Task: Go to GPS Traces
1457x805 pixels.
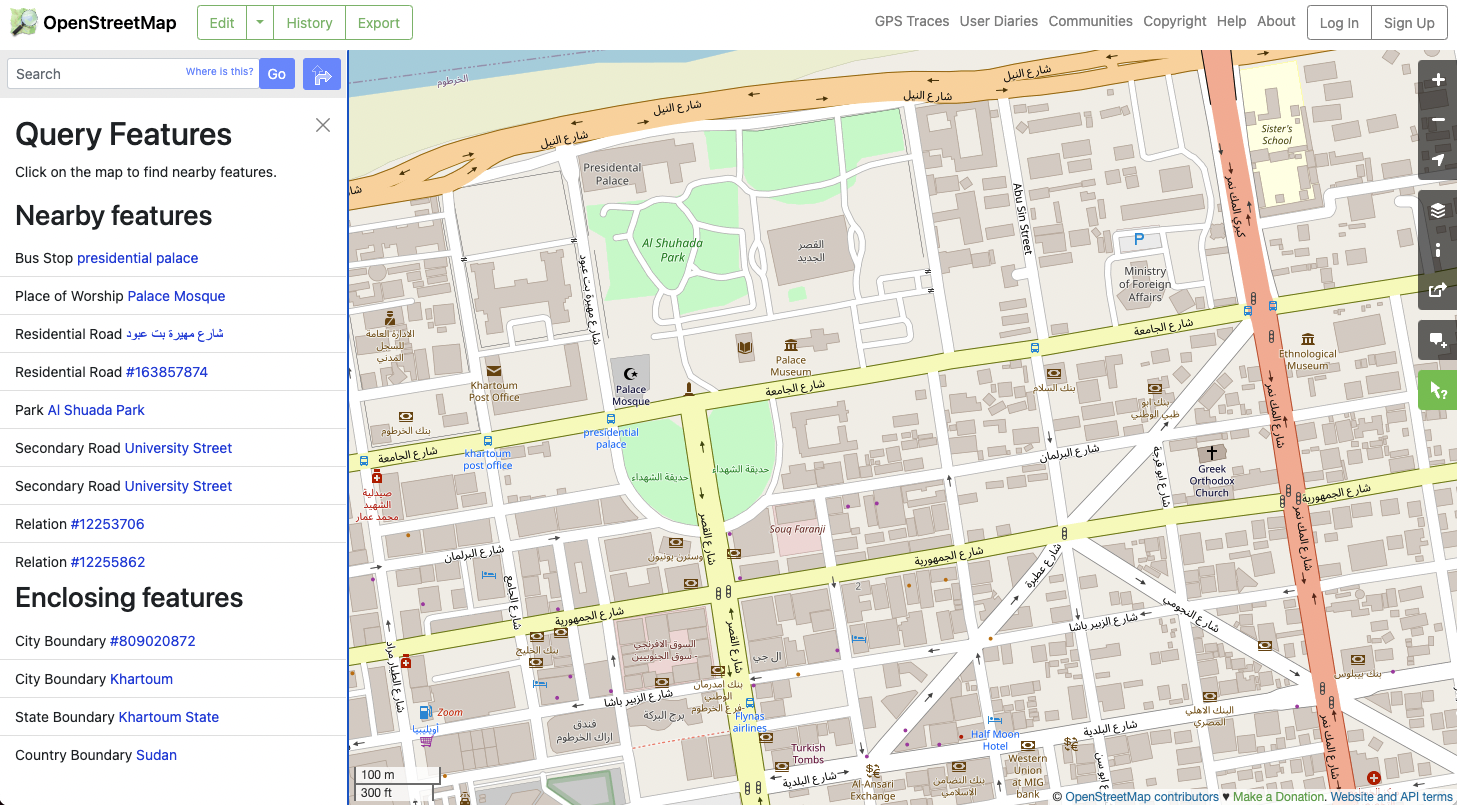Action: (912, 21)
